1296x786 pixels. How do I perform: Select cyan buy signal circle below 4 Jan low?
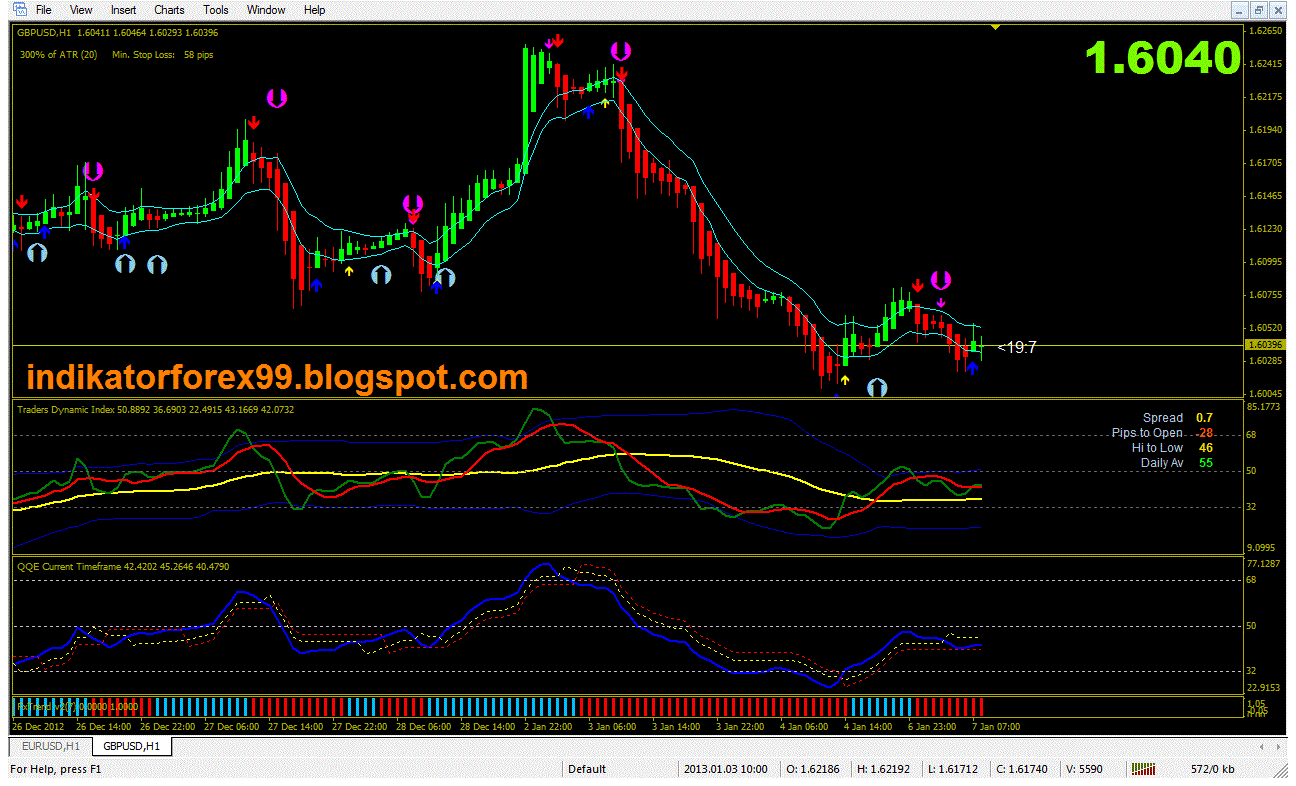pos(877,387)
